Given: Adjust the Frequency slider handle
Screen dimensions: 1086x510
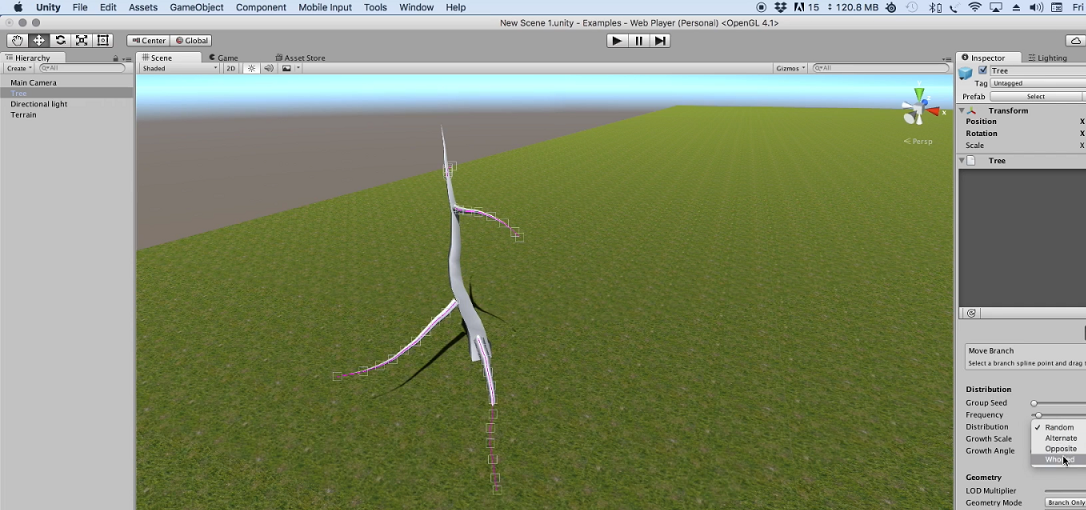Looking at the screenshot, I should 1038,415.
